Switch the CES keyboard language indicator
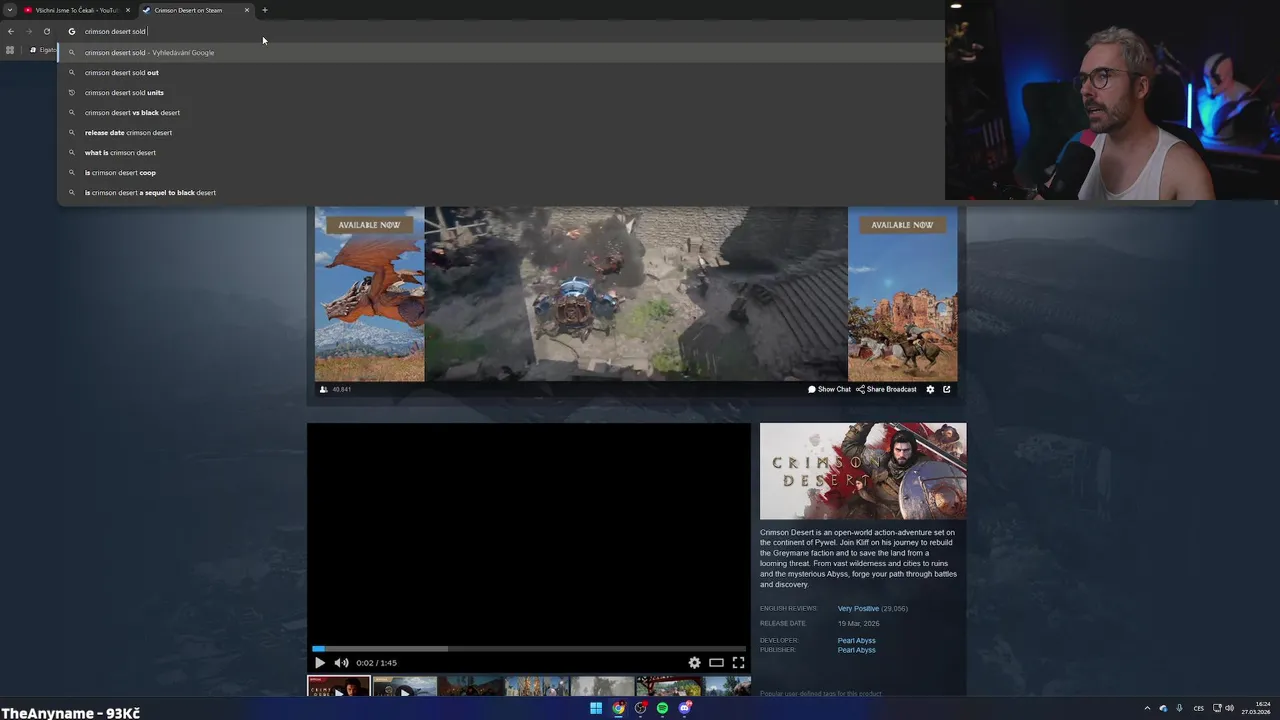The width and height of the screenshot is (1280, 720). (1198, 708)
